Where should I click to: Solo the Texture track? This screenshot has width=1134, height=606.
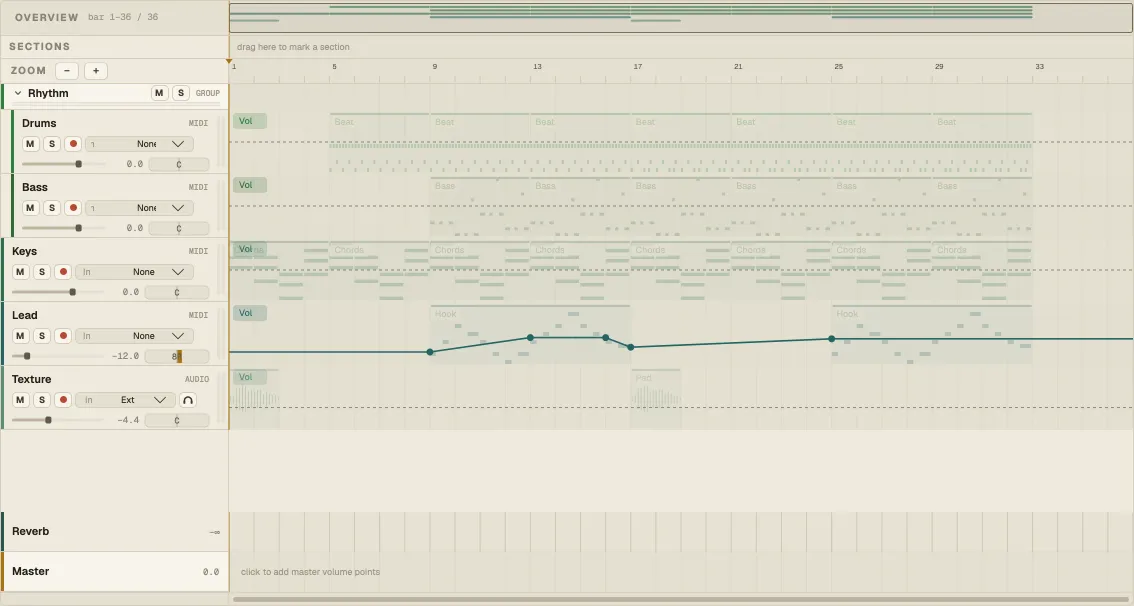[41, 400]
